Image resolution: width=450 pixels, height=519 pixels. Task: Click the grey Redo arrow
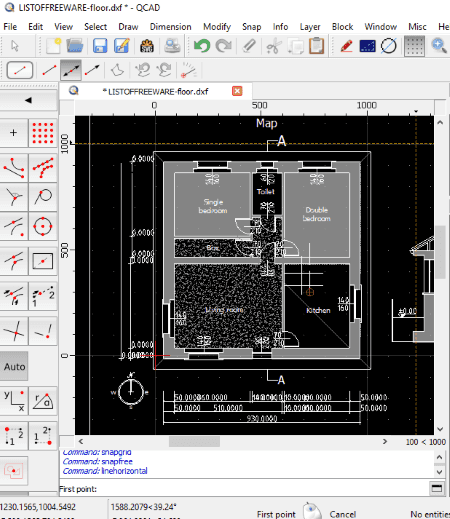[x=224, y=46]
